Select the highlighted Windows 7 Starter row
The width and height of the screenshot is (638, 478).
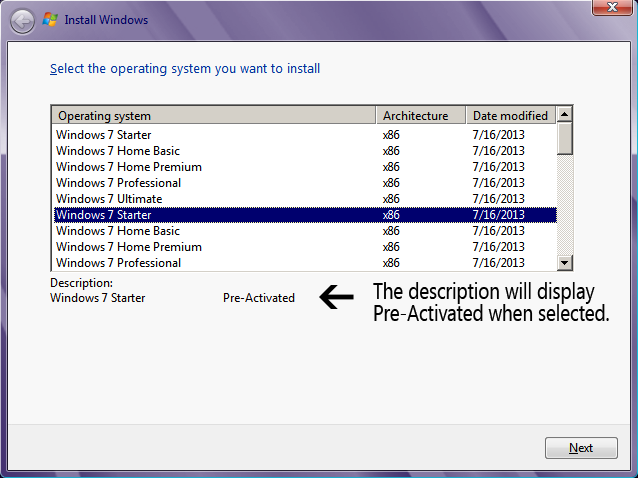tap(305, 215)
